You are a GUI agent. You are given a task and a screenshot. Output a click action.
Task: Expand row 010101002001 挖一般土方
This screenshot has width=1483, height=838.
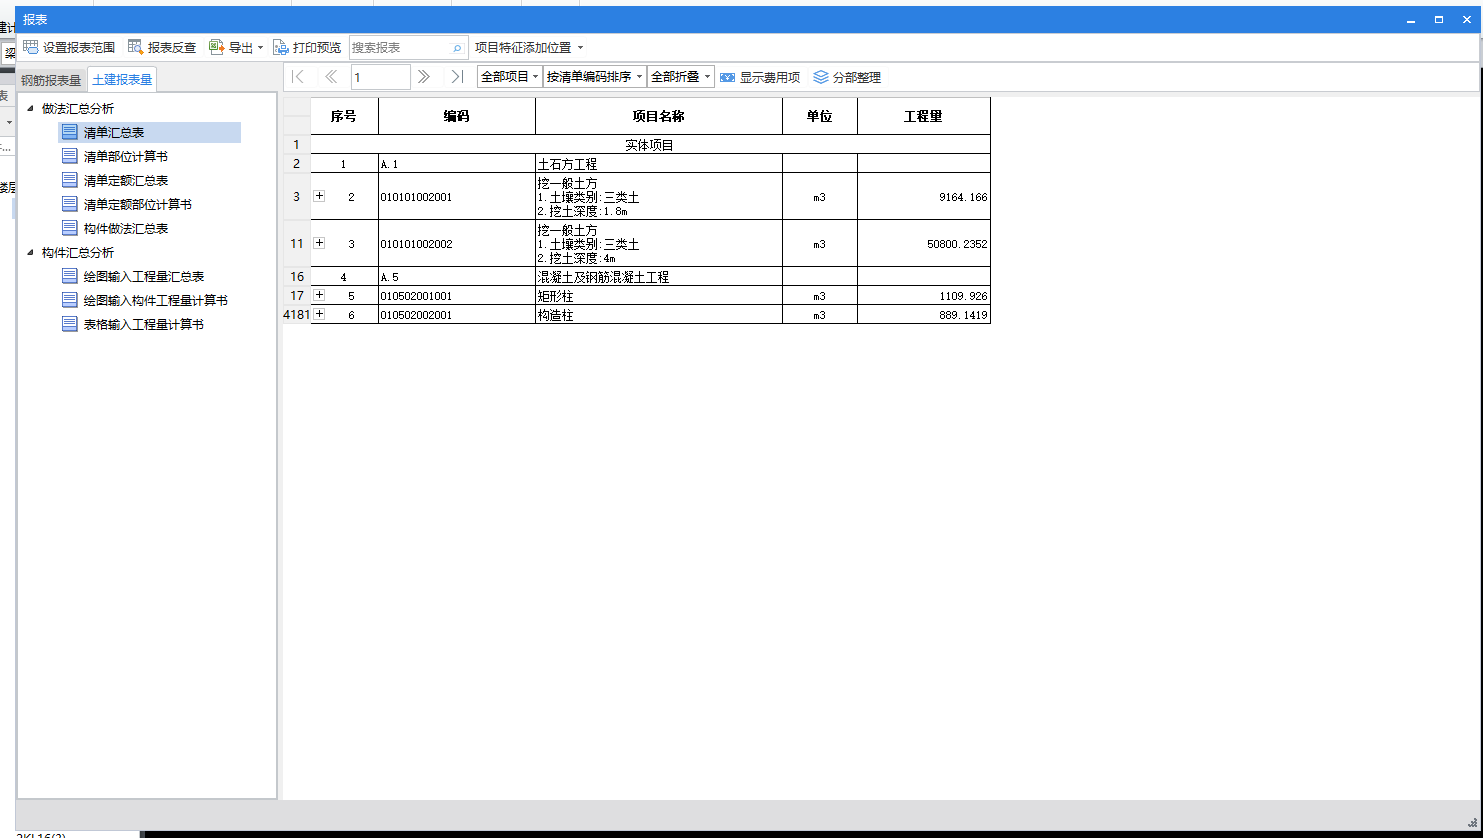[x=320, y=196]
